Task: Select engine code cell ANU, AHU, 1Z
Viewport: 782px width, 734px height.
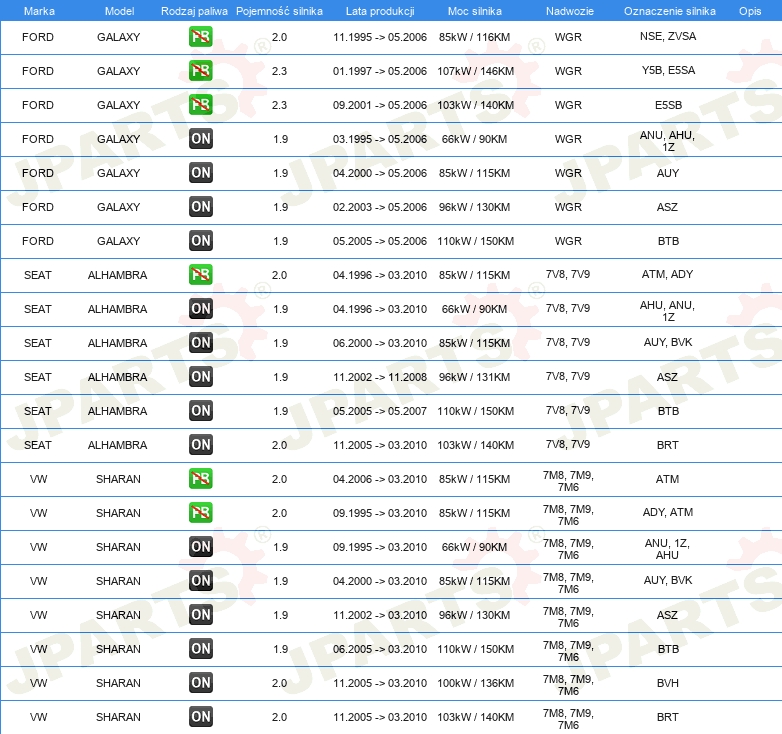Action: point(667,141)
